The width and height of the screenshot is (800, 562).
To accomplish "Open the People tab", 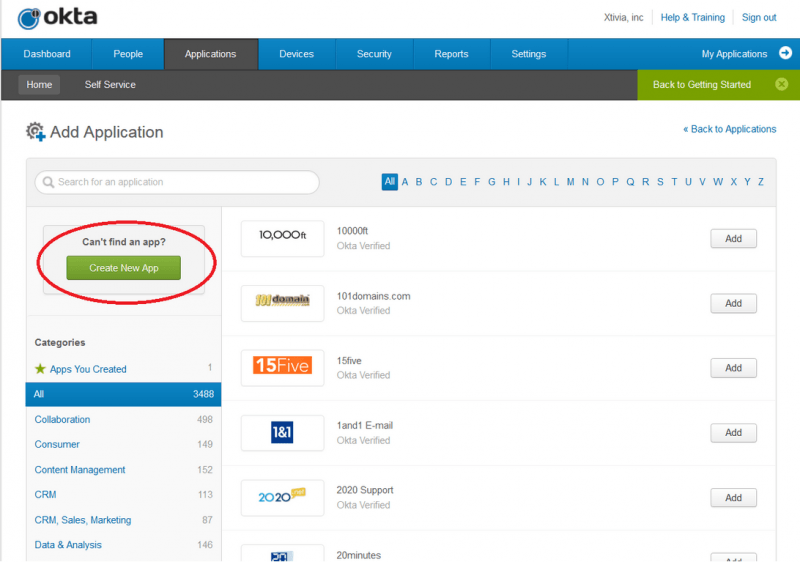I will [128, 54].
